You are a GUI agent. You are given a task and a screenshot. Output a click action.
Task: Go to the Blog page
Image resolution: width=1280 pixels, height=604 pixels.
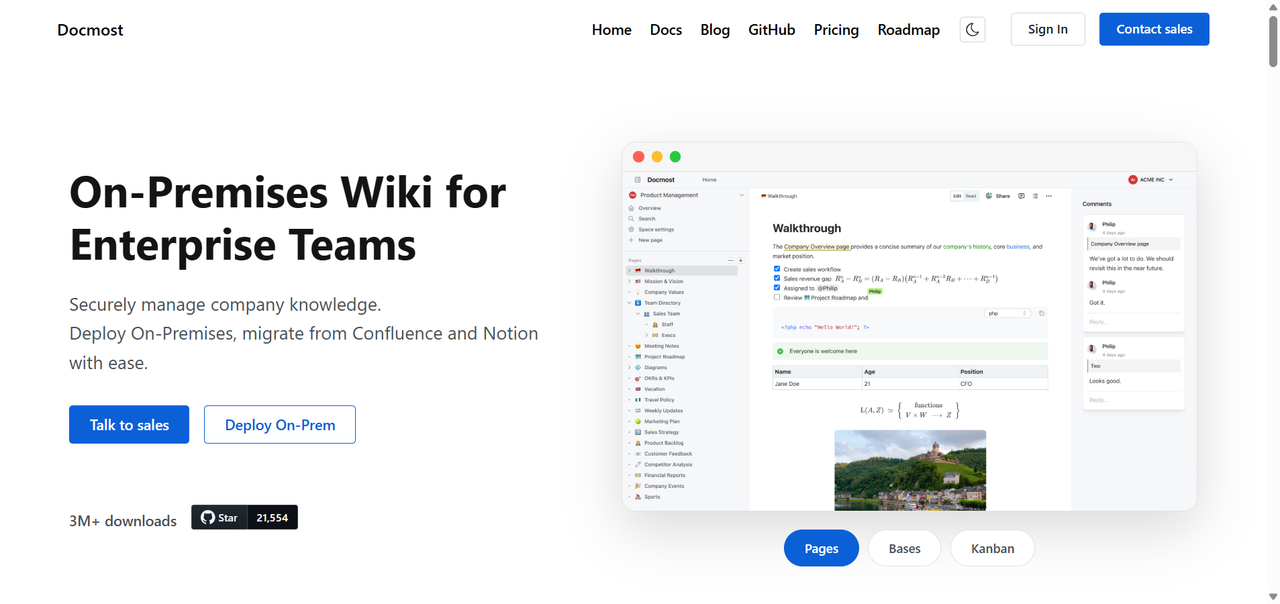pyautogui.click(x=715, y=30)
